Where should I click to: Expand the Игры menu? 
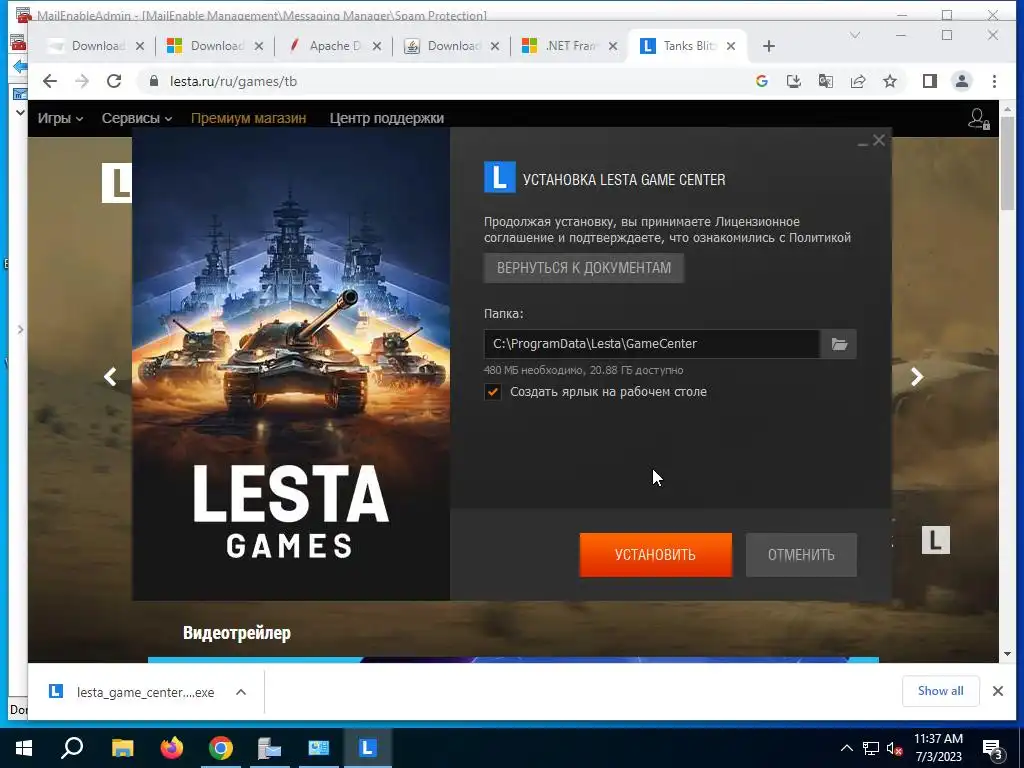click(x=60, y=118)
